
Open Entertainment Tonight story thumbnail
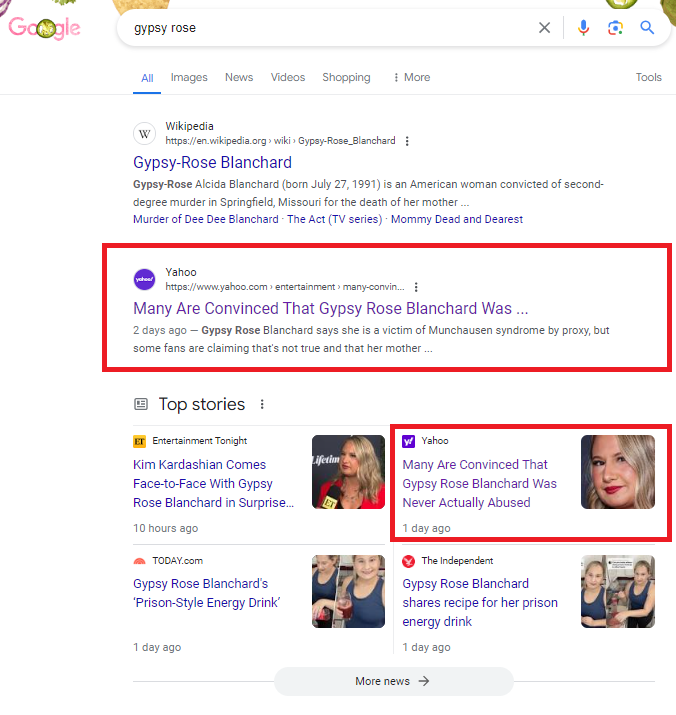(348, 472)
